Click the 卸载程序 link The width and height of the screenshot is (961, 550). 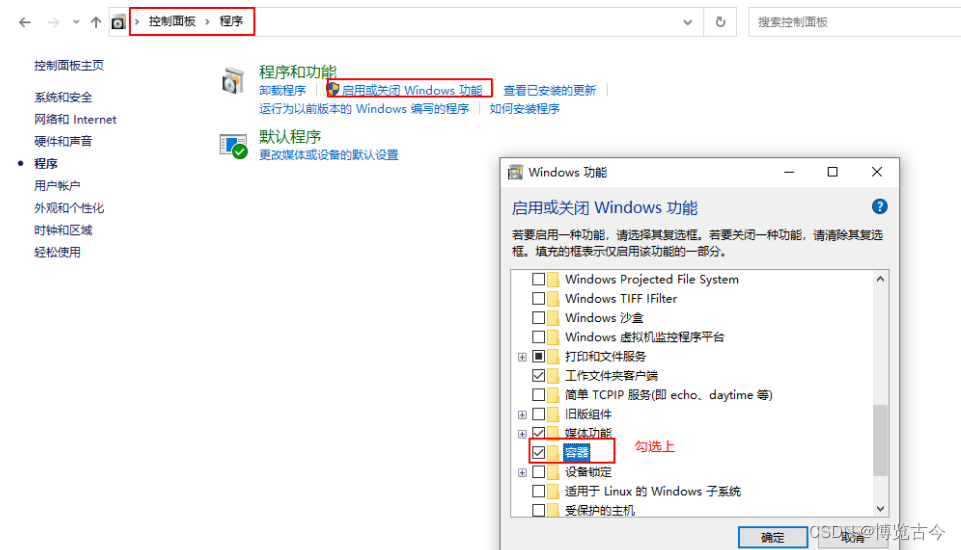click(x=282, y=91)
